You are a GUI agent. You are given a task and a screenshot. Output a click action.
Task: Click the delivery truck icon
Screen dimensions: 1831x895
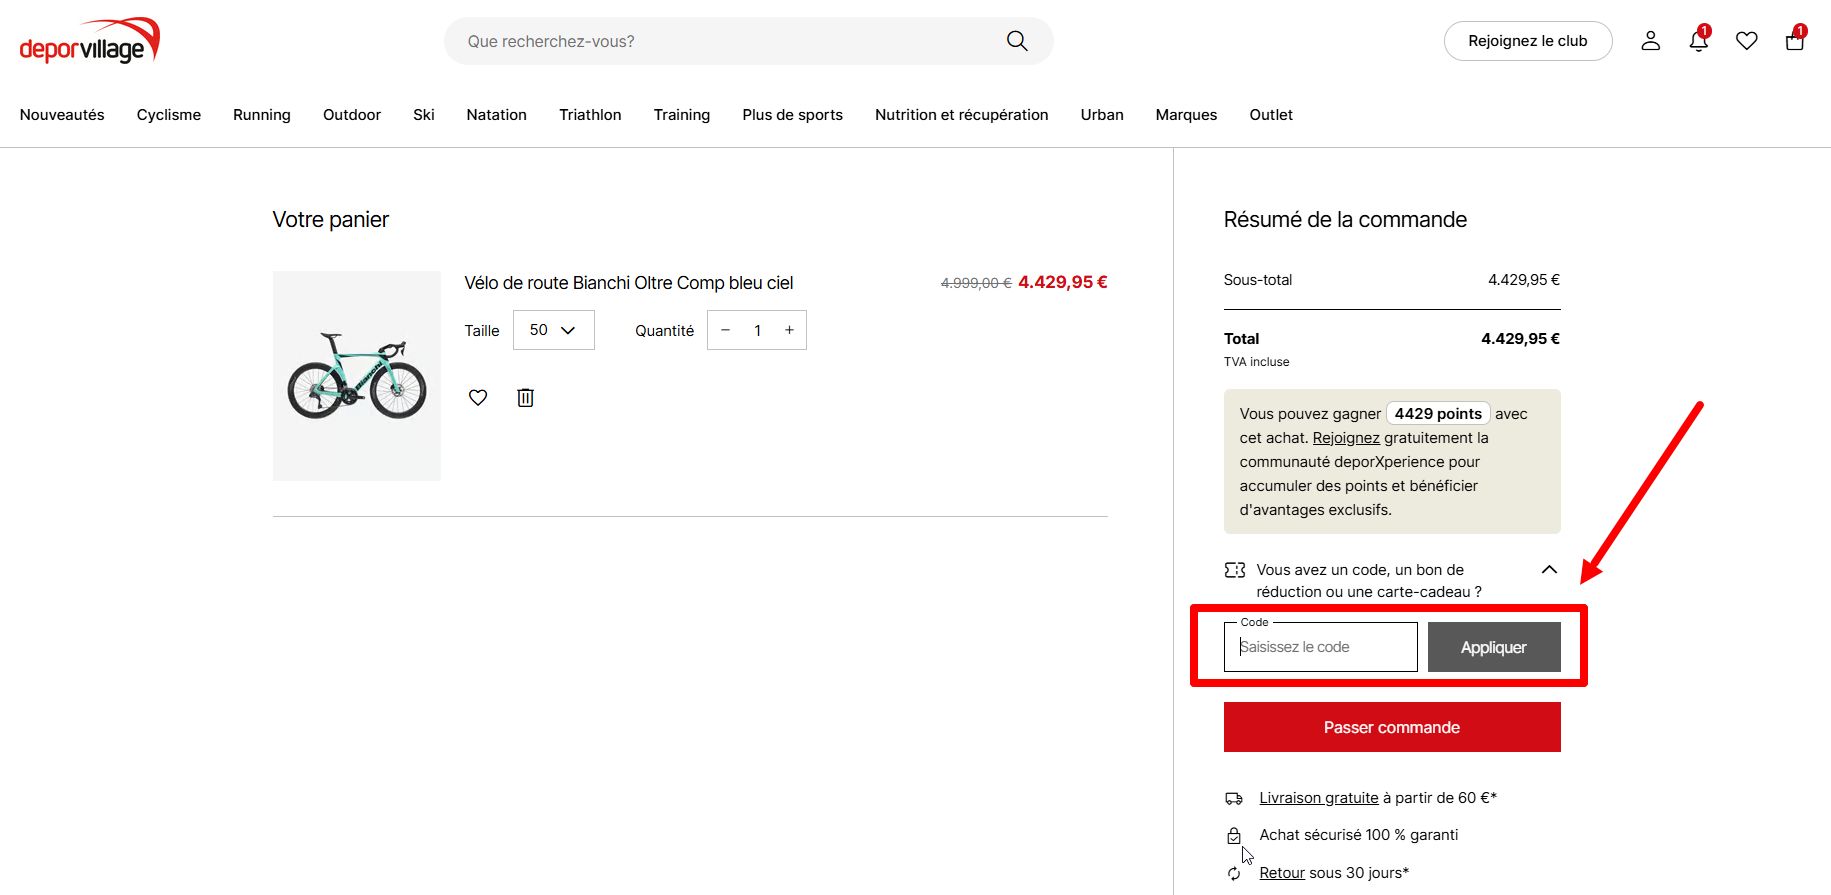coord(1234,798)
